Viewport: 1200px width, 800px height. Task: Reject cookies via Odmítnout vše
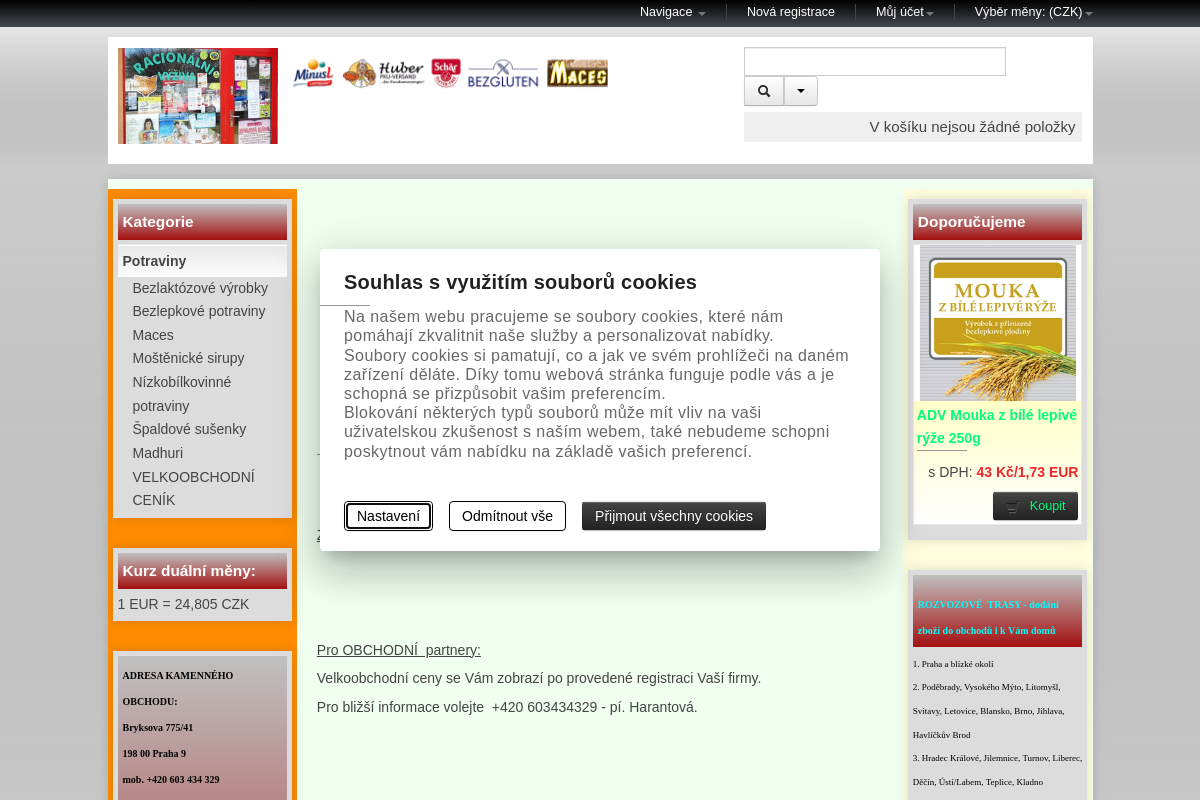tap(507, 516)
